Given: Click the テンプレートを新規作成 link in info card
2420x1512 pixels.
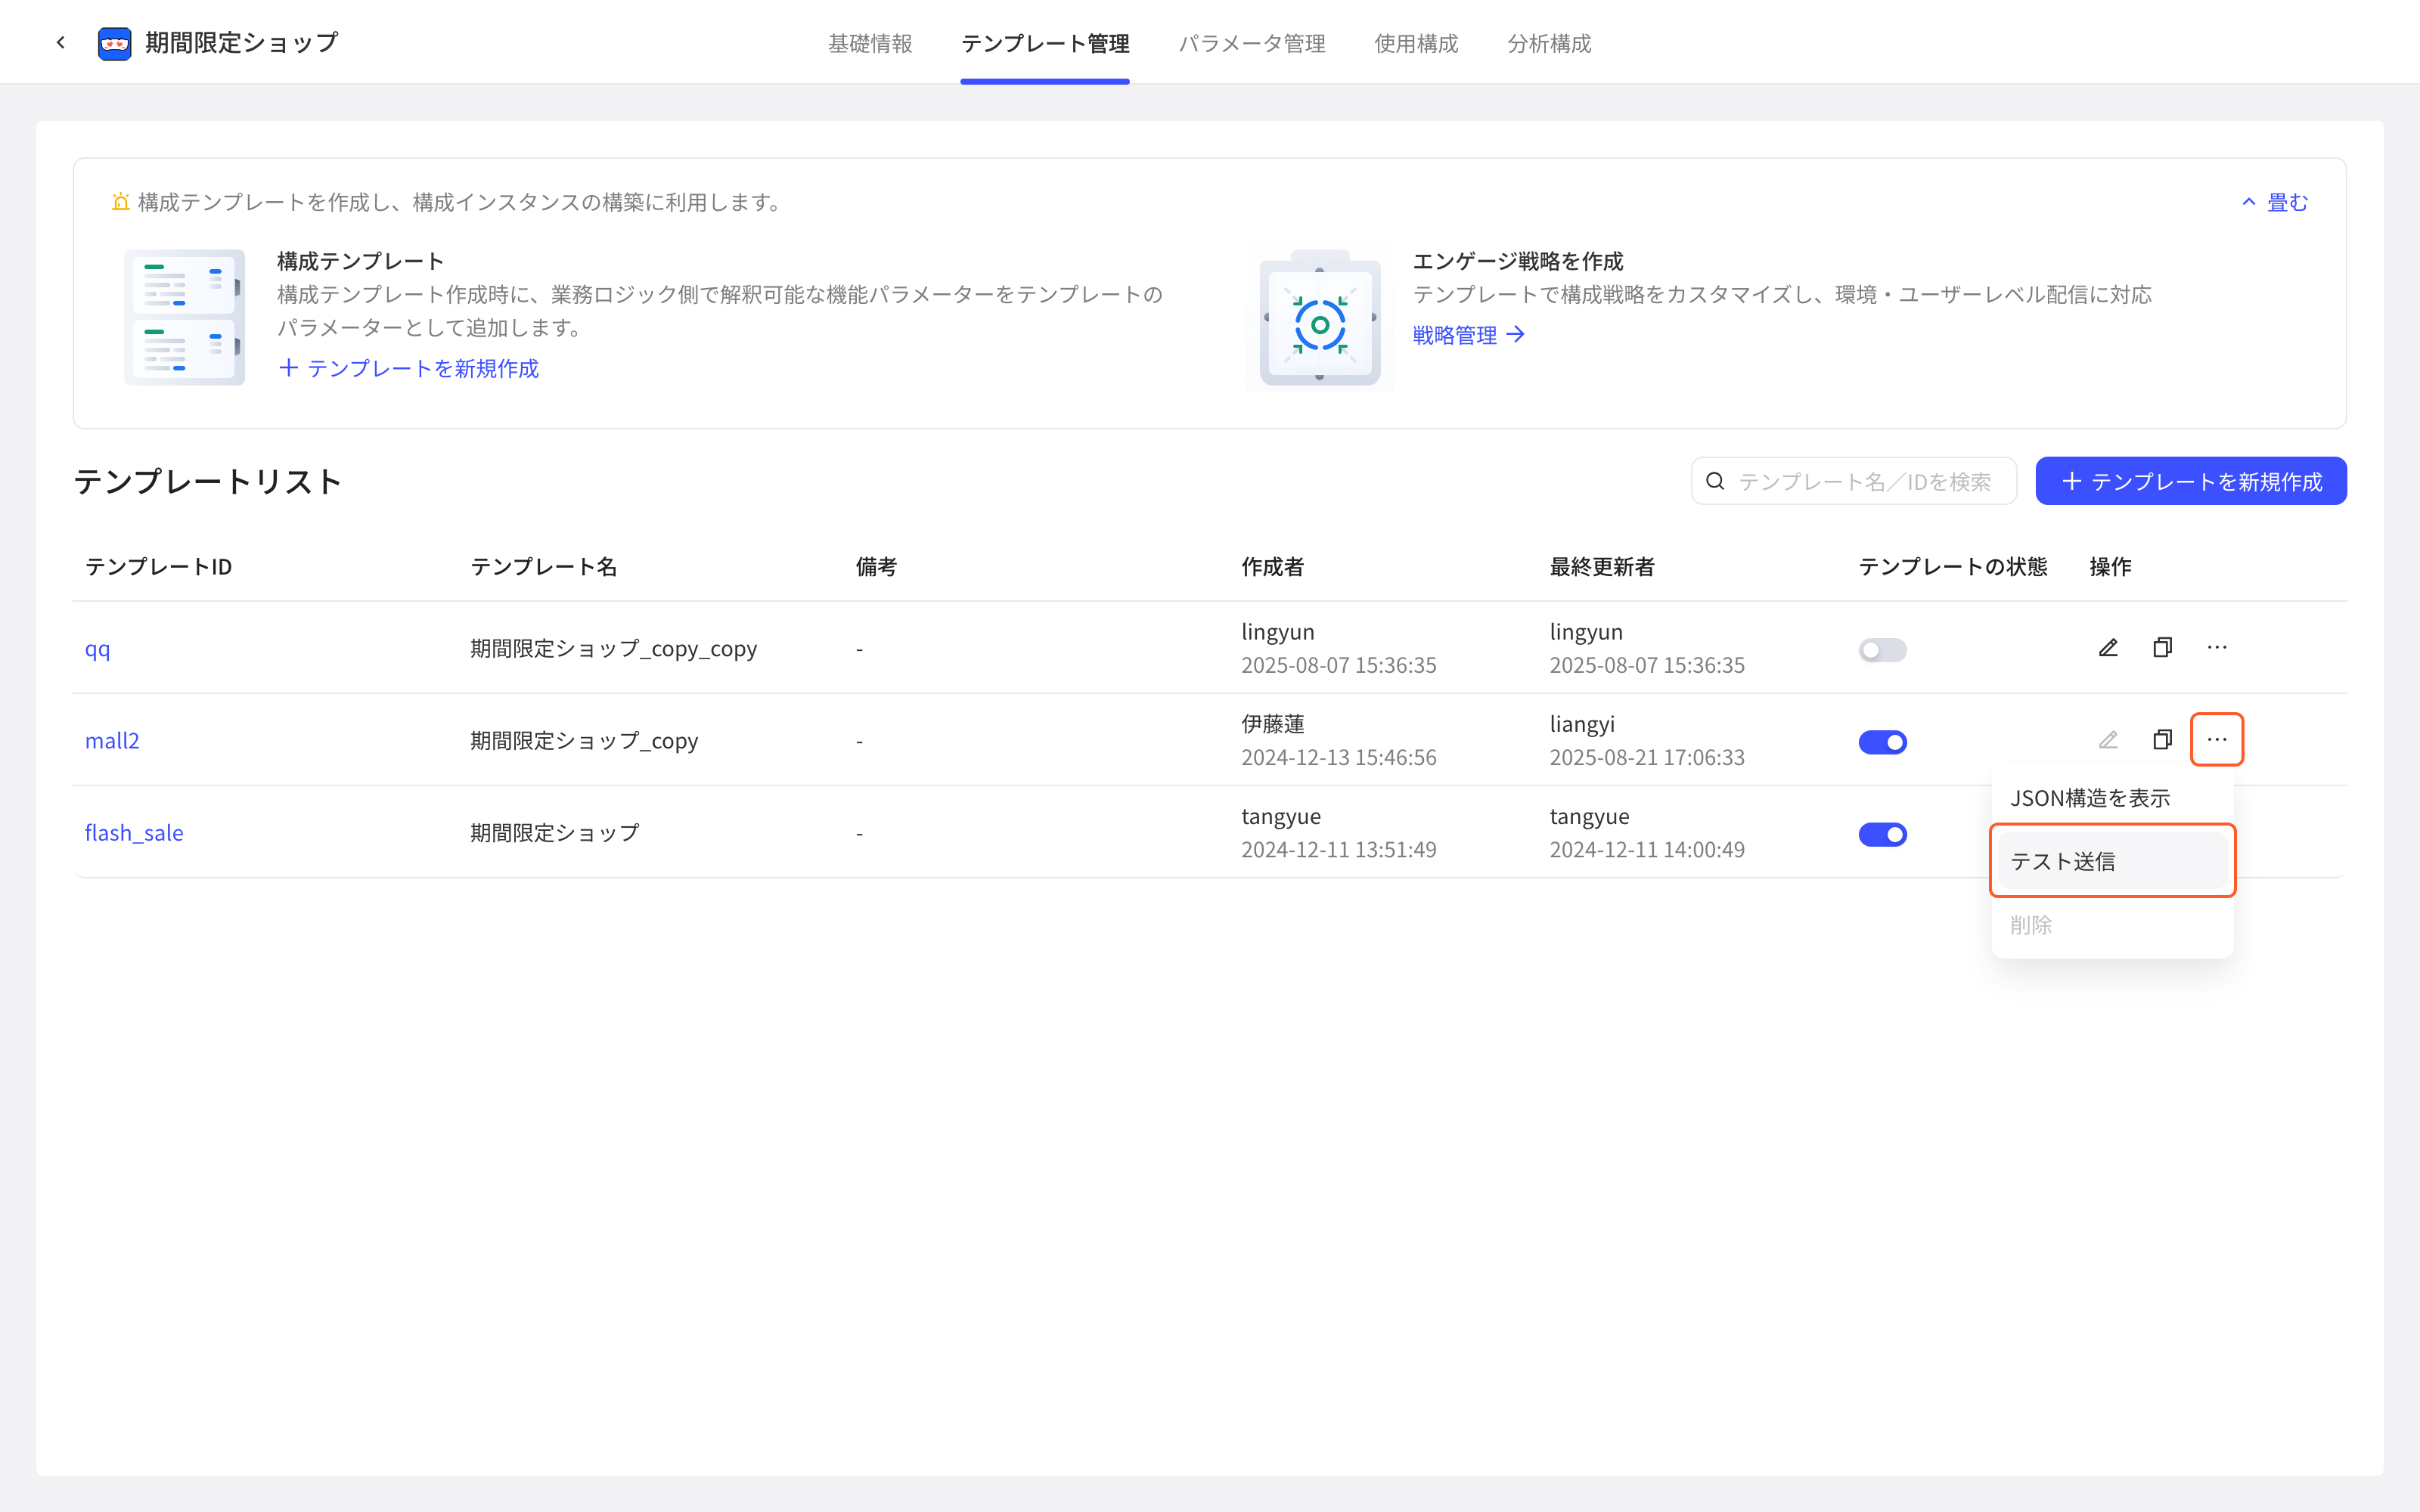Looking at the screenshot, I should pos(409,368).
